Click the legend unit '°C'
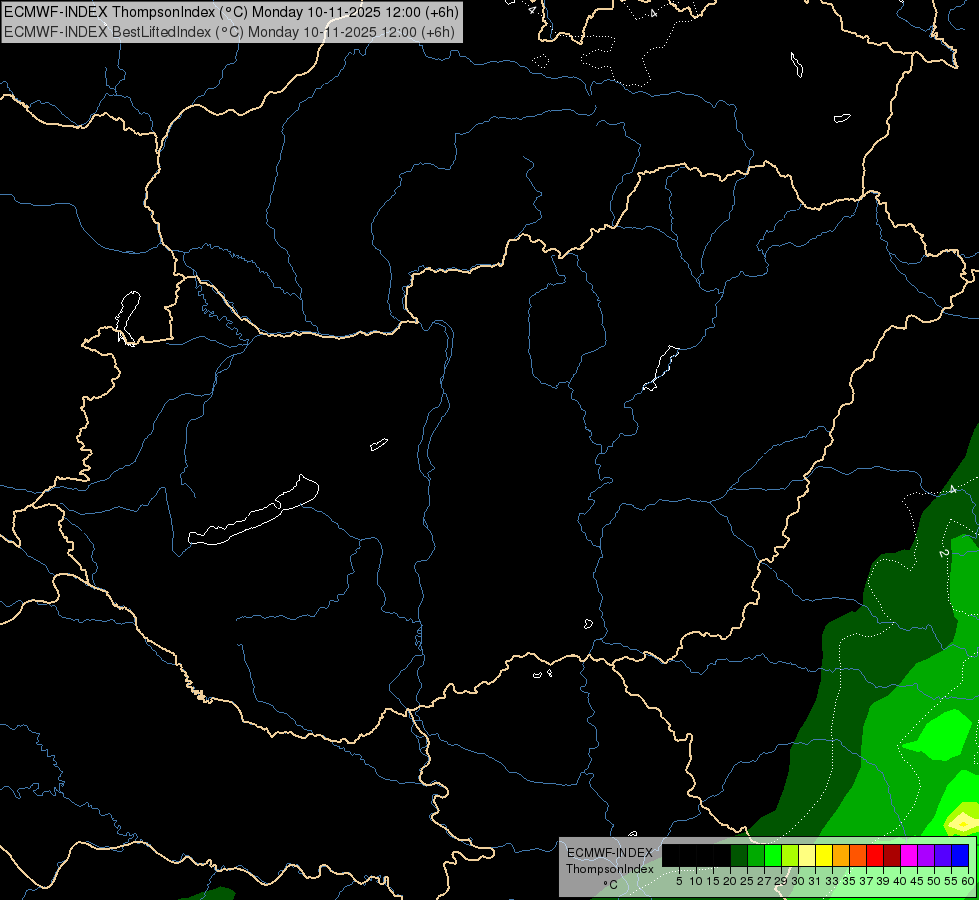This screenshot has width=979, height=900. pos(611,885)
